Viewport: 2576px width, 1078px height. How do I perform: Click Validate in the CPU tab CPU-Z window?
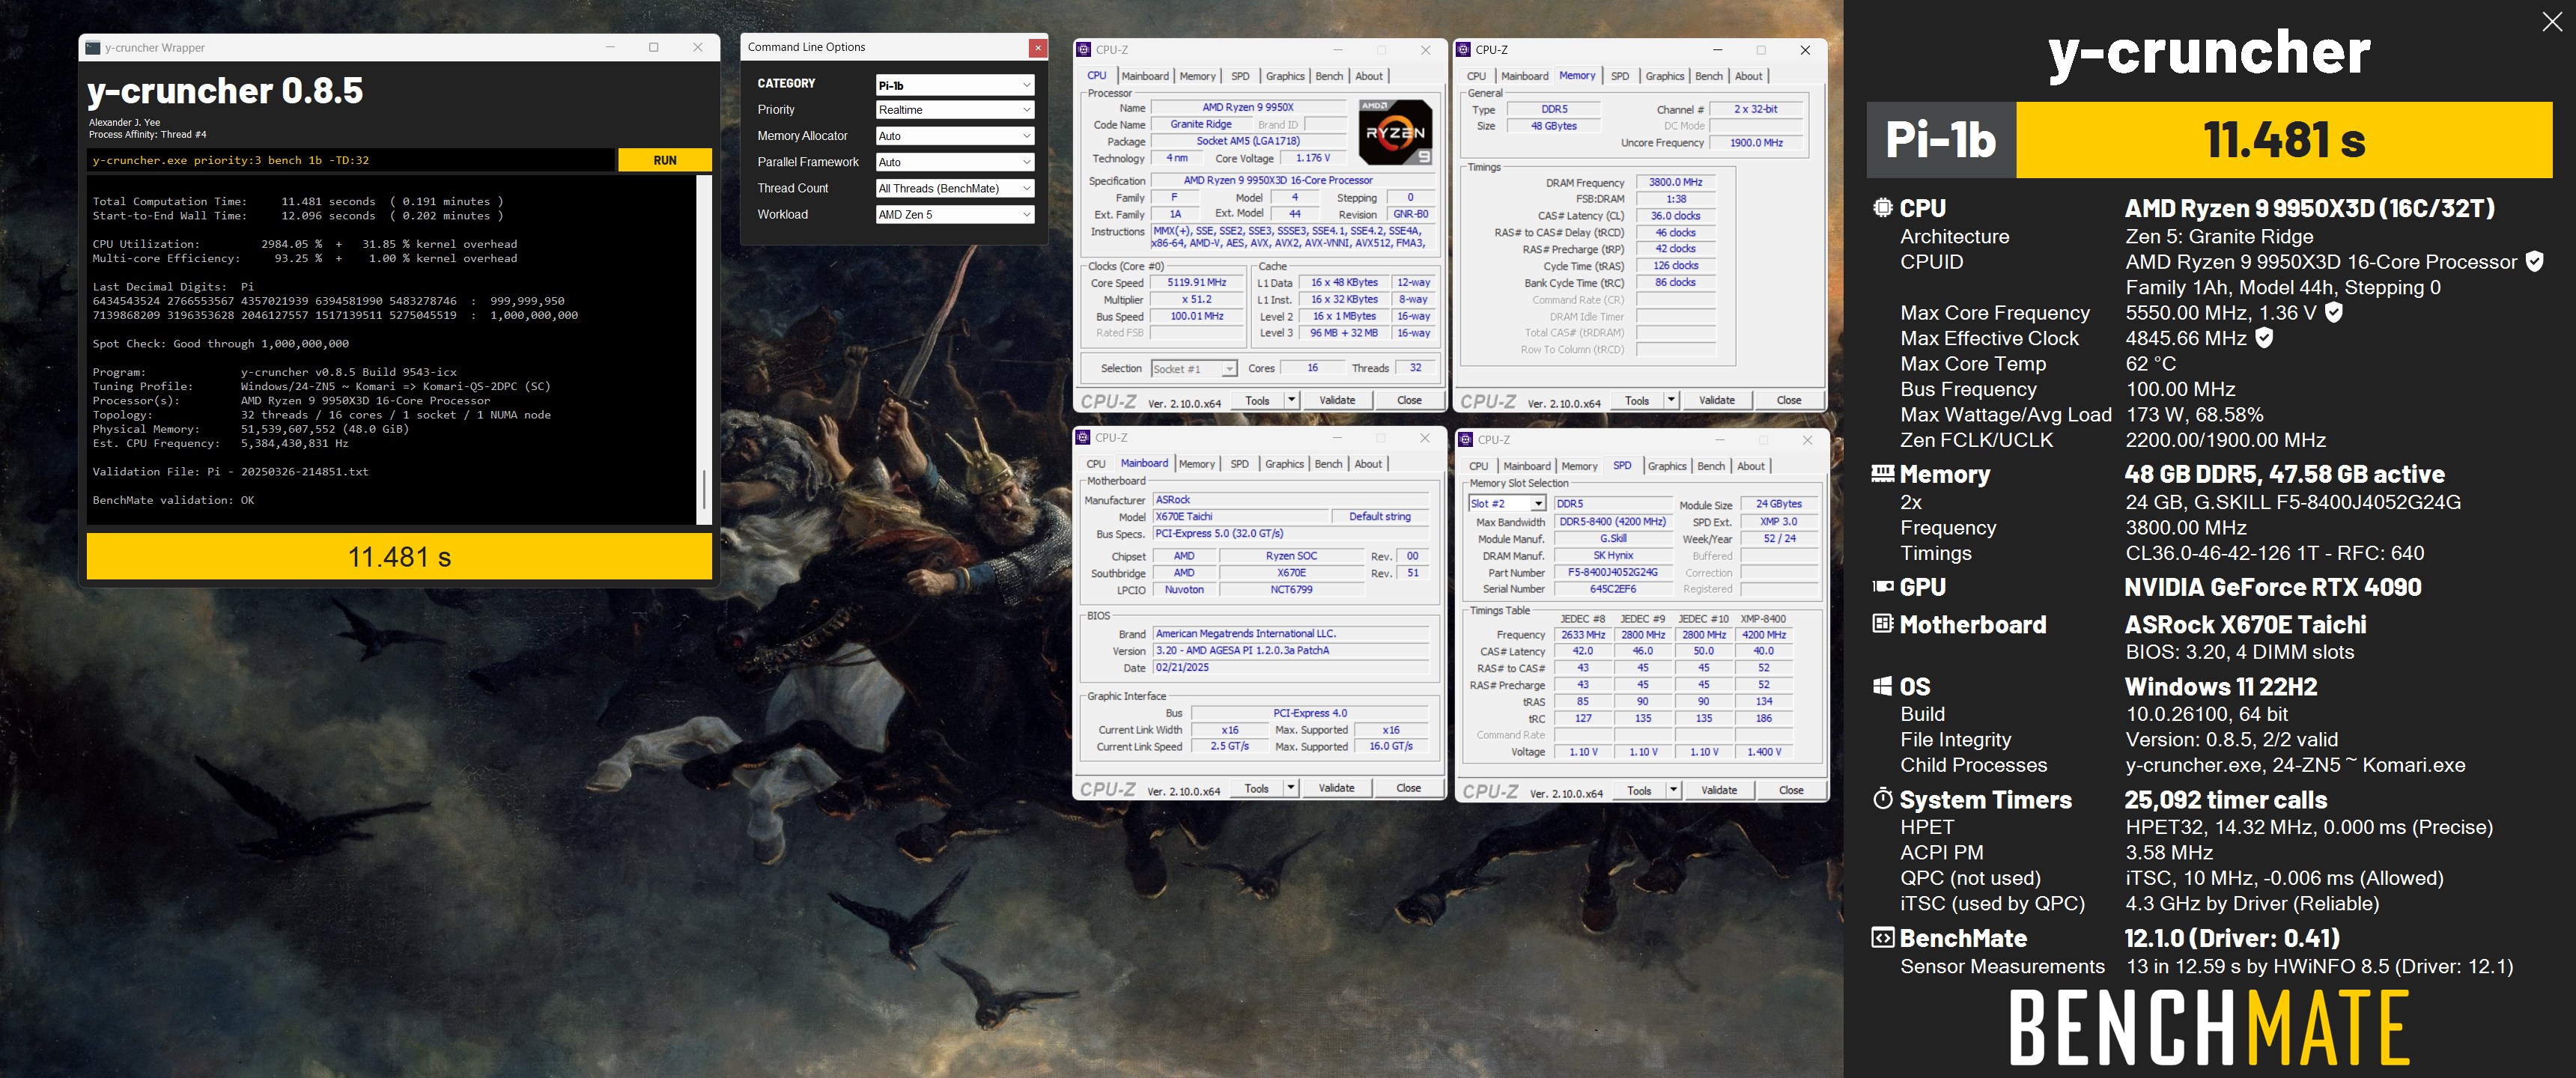click(x=1337, y=400)
